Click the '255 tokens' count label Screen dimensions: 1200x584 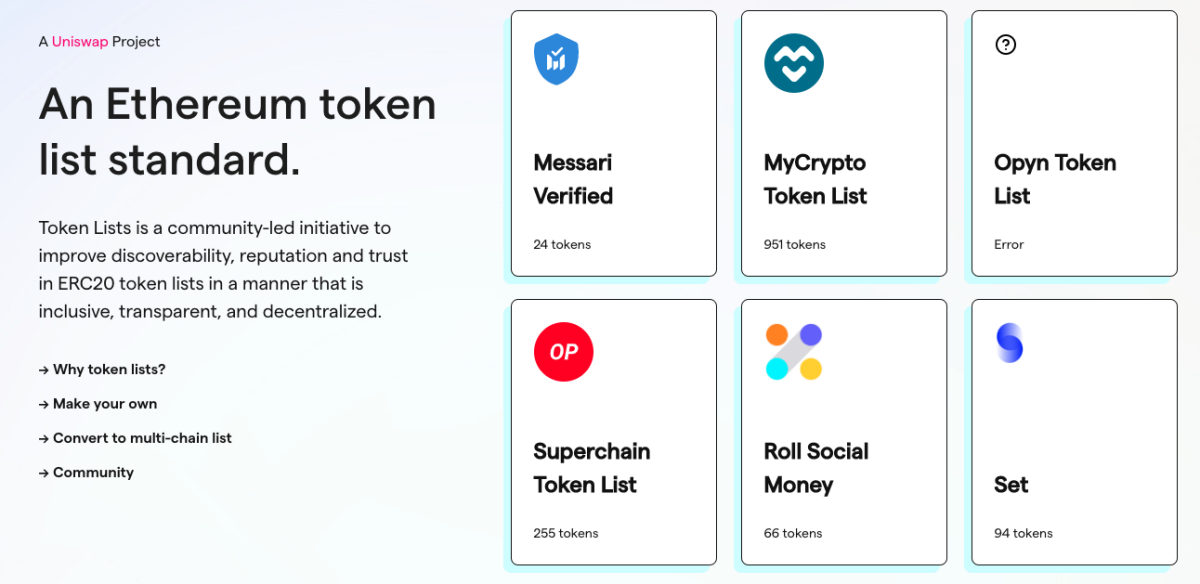(565, 534)
